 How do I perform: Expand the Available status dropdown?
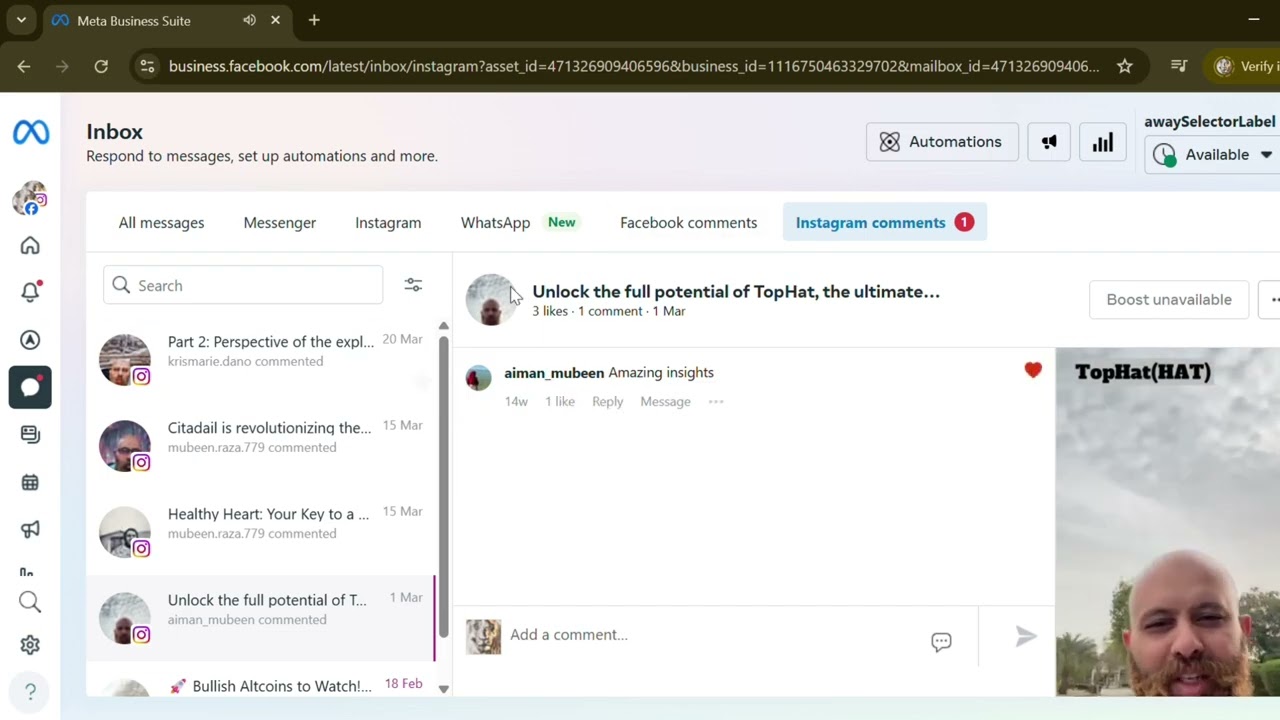pyautogui.click(x=1213, y=155)
